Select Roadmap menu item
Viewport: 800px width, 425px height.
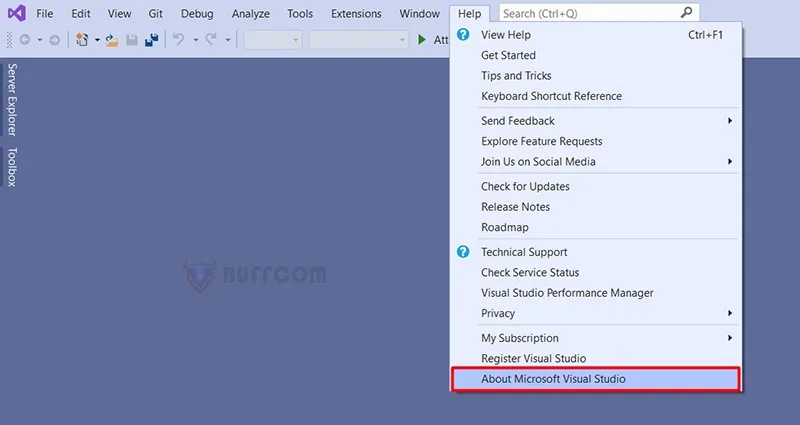tap(595, 227)
